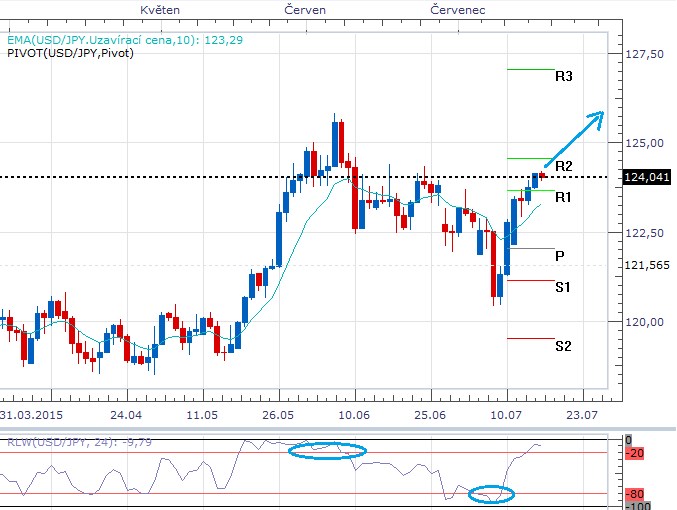Click the R2 pivot level label
Viewport: 677px width, 510px height.
(x=563, y=166)
